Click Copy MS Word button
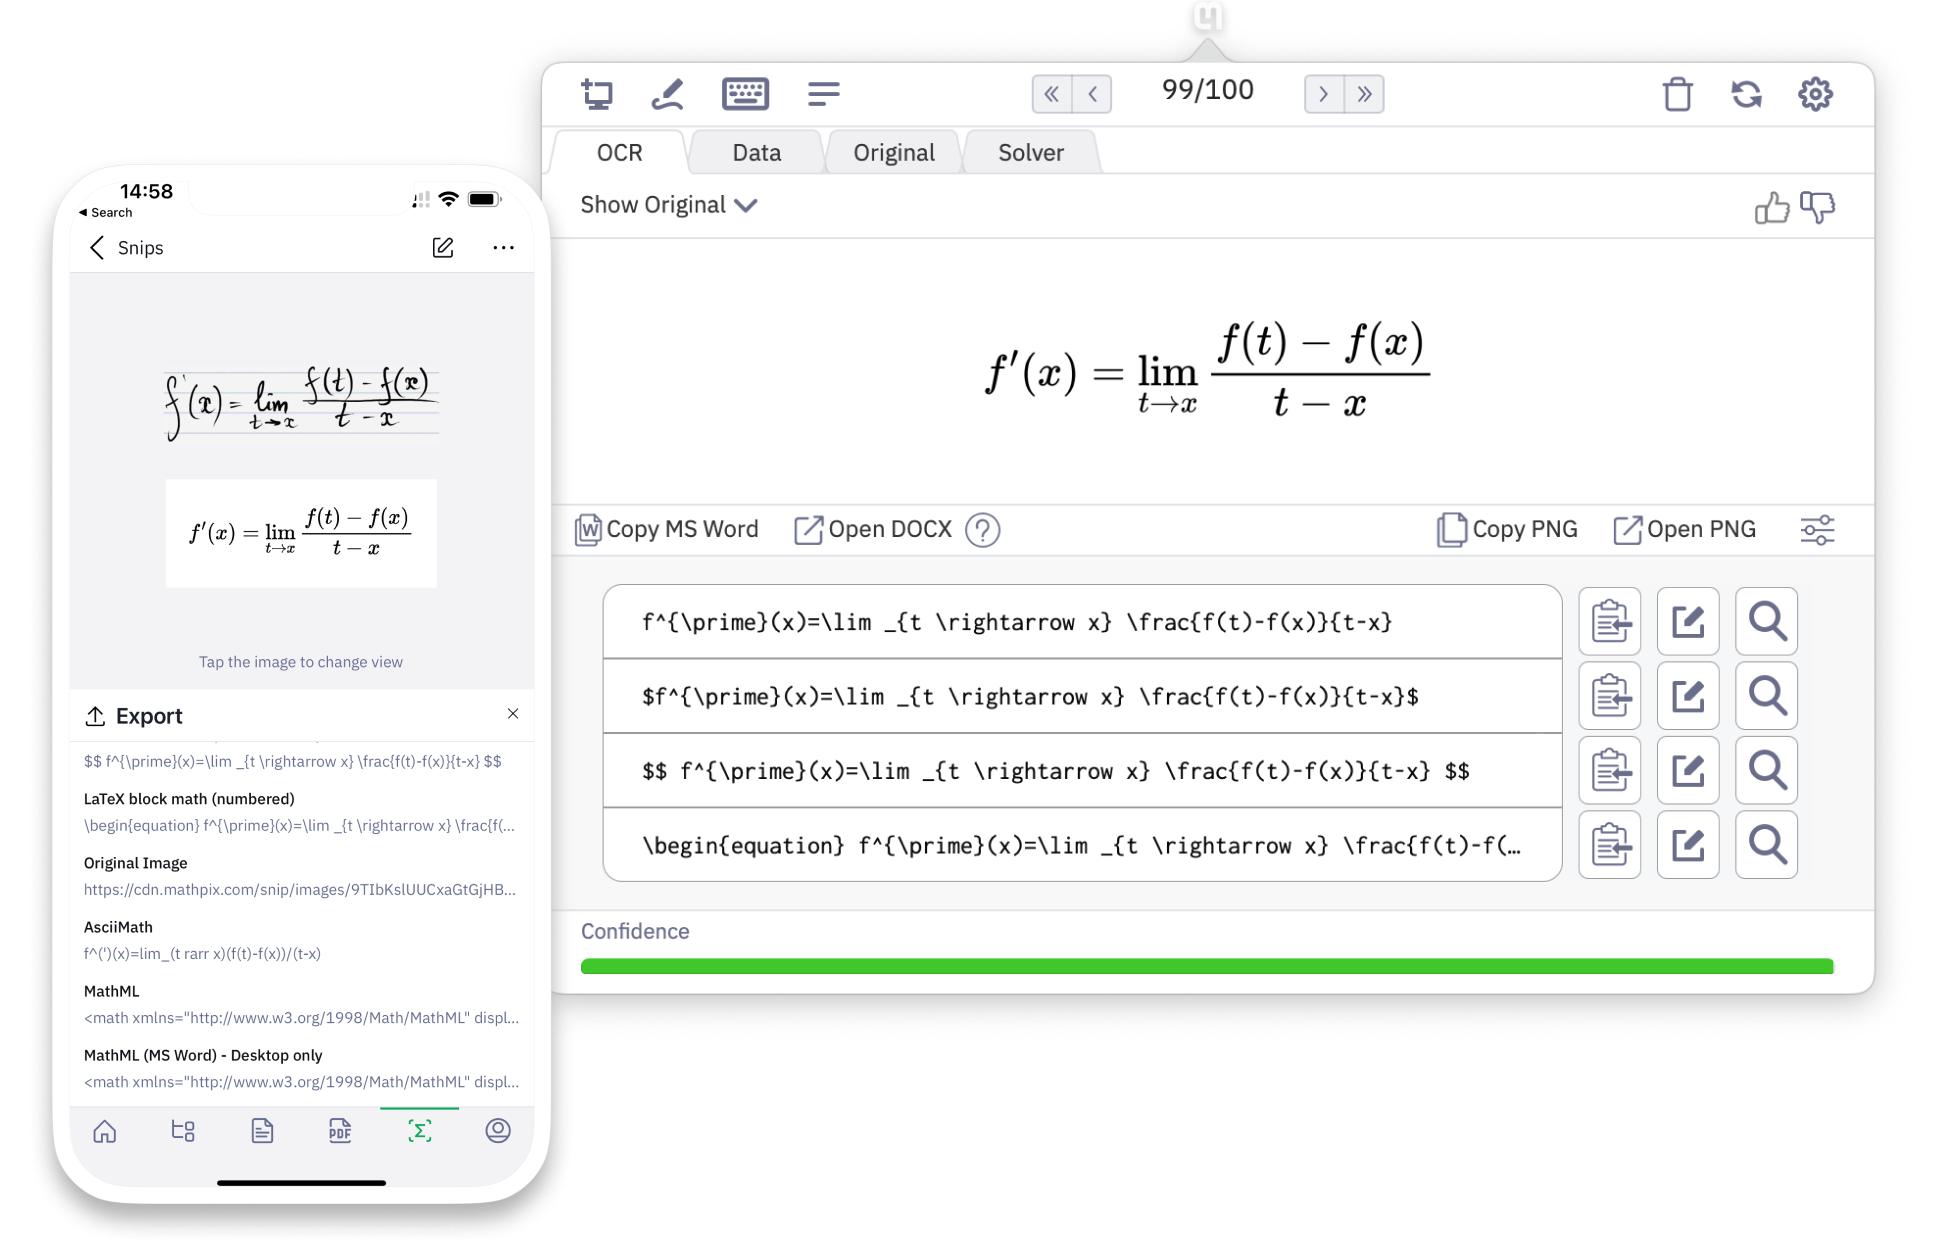1952x1240 pixels. (669, 529)
